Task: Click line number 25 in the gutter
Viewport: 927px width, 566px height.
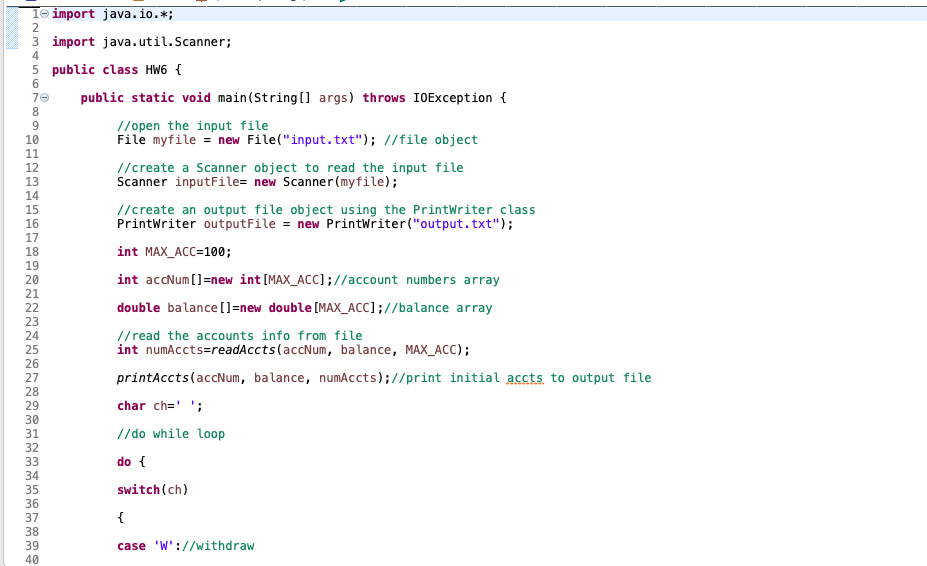Action: (x=32, y=350)
